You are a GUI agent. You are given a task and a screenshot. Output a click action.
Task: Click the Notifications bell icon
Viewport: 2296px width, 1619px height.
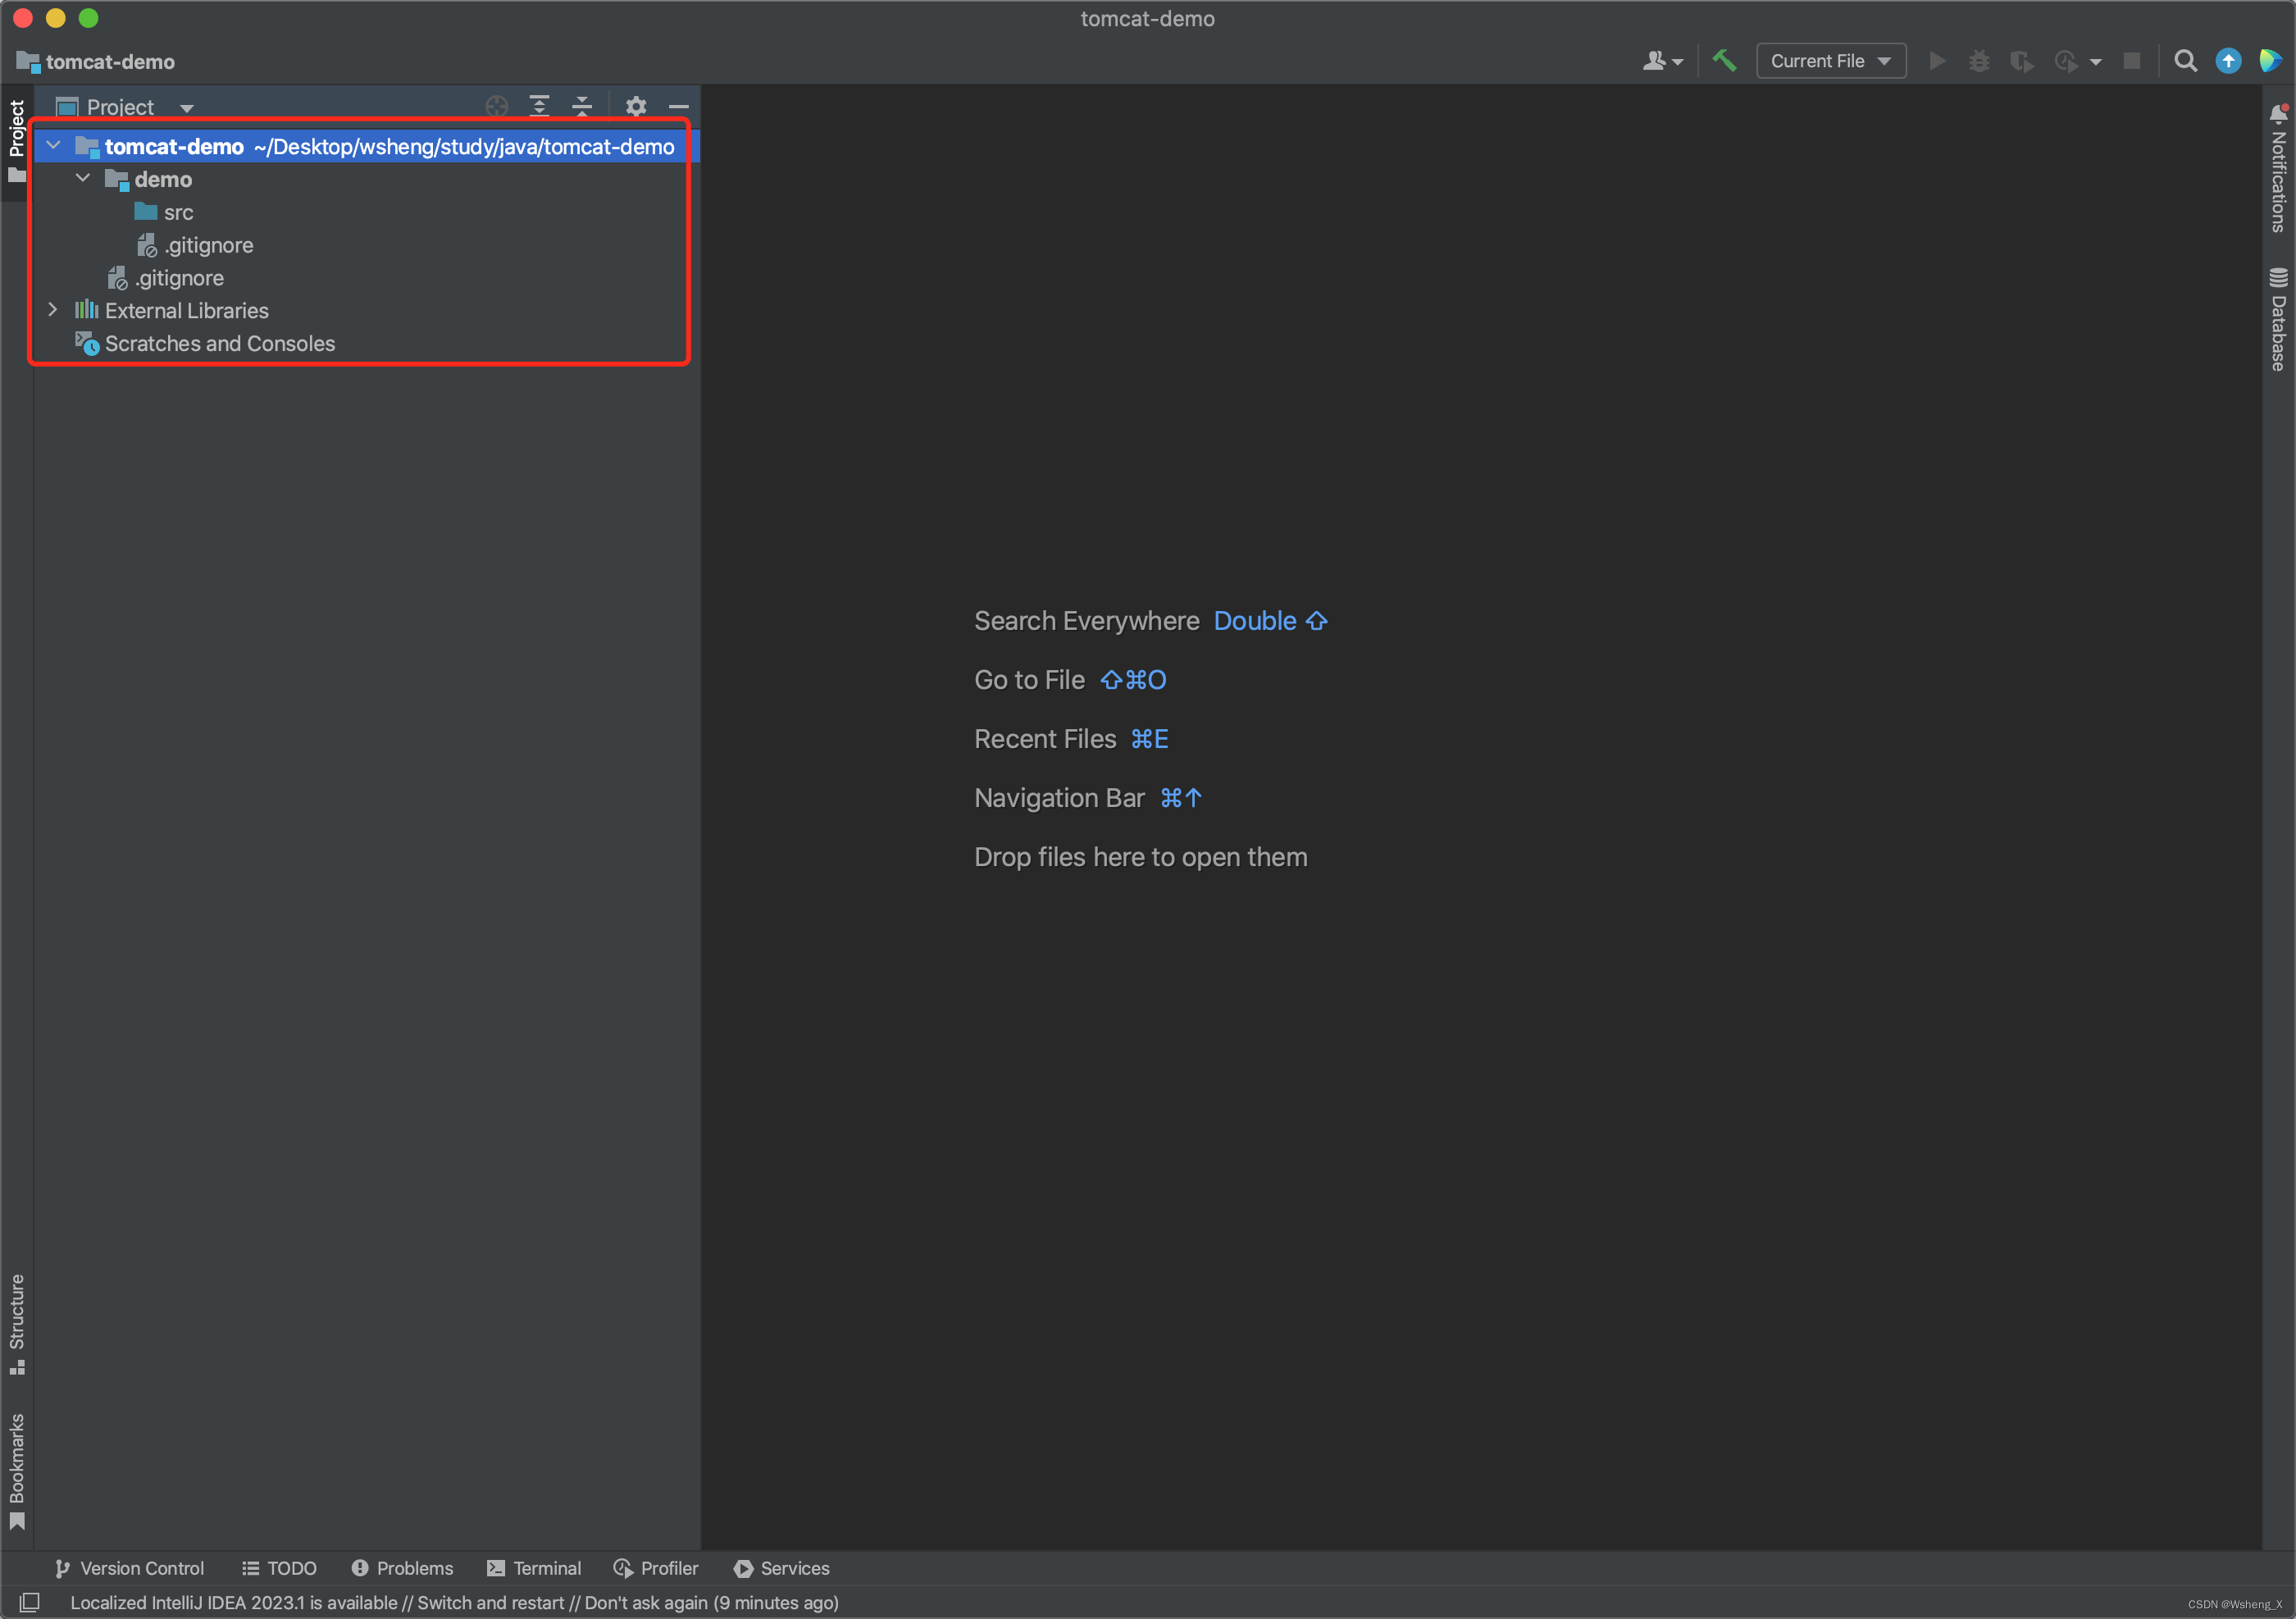pos(2271,117)
